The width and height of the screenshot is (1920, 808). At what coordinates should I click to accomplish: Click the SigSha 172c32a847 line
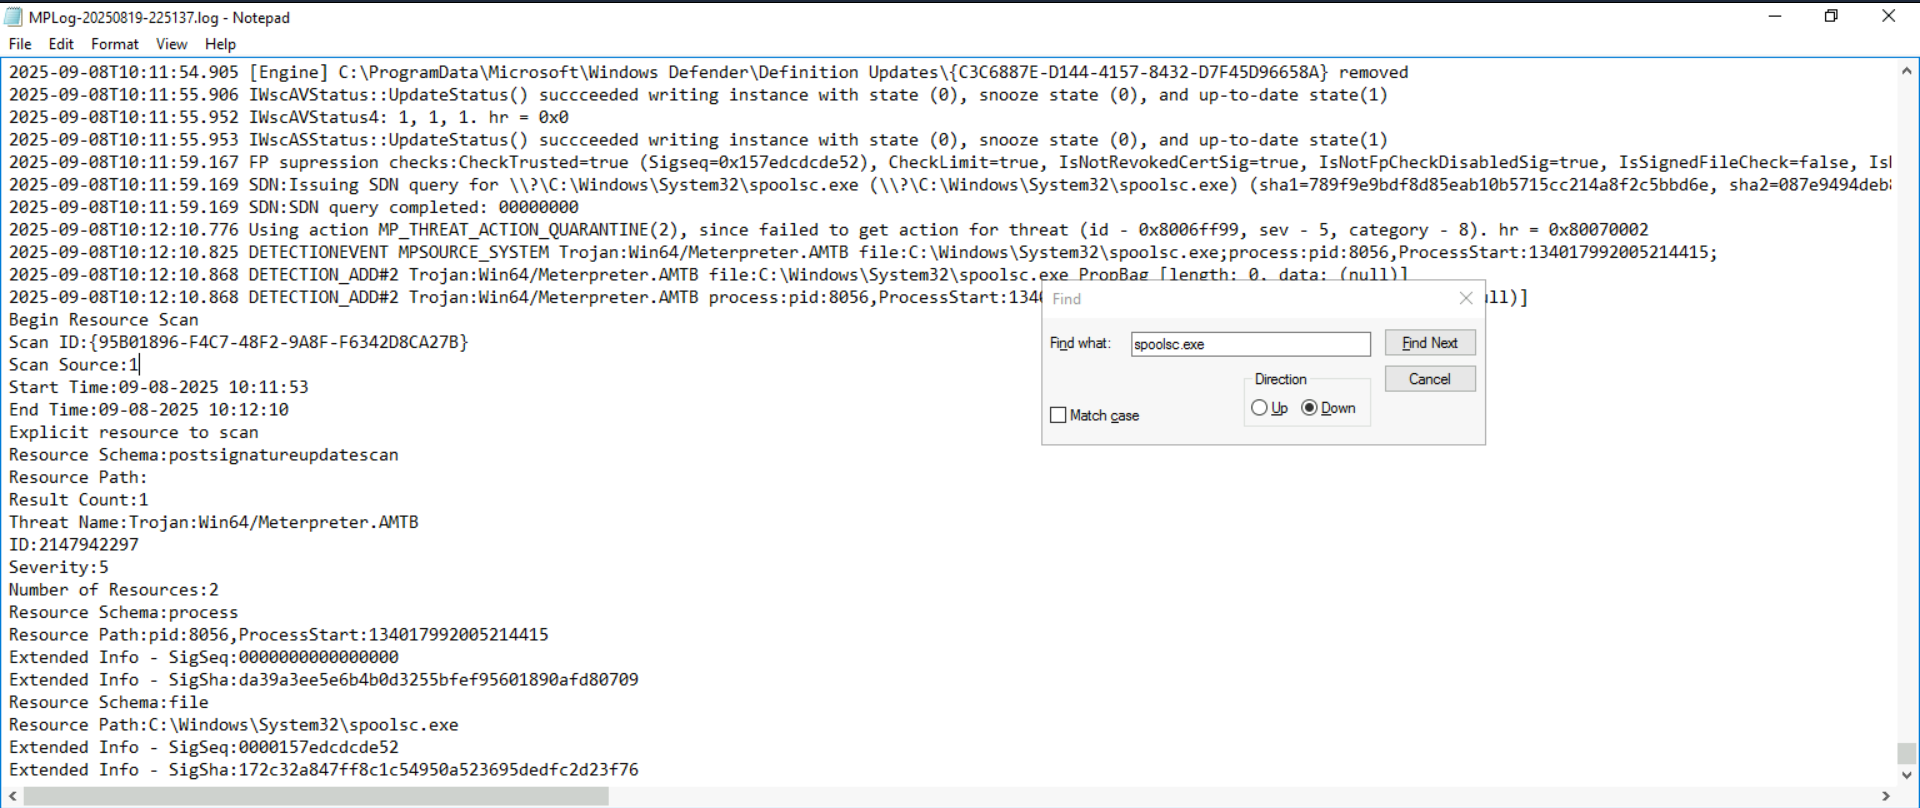[x=324, y=770]
